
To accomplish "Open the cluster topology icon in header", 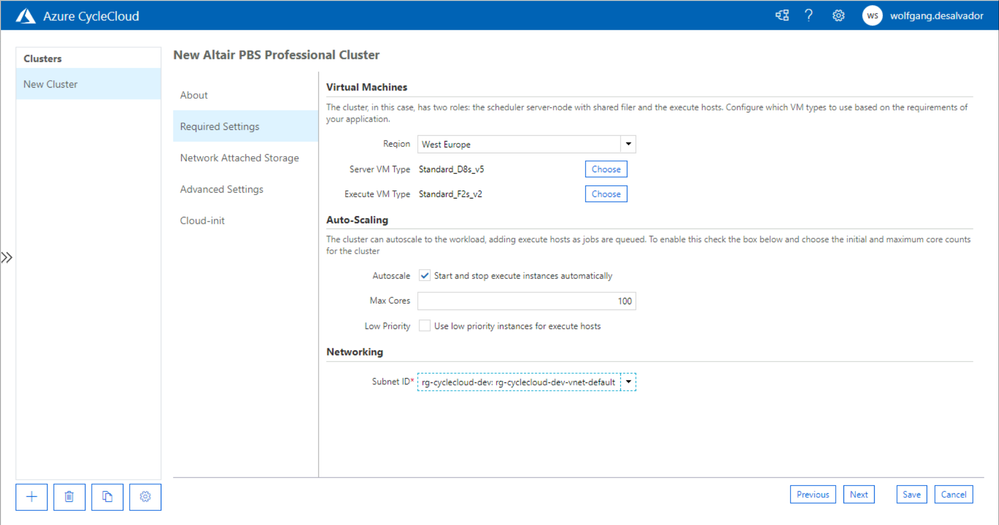I will pyautogui.click(x=782, y=15).
